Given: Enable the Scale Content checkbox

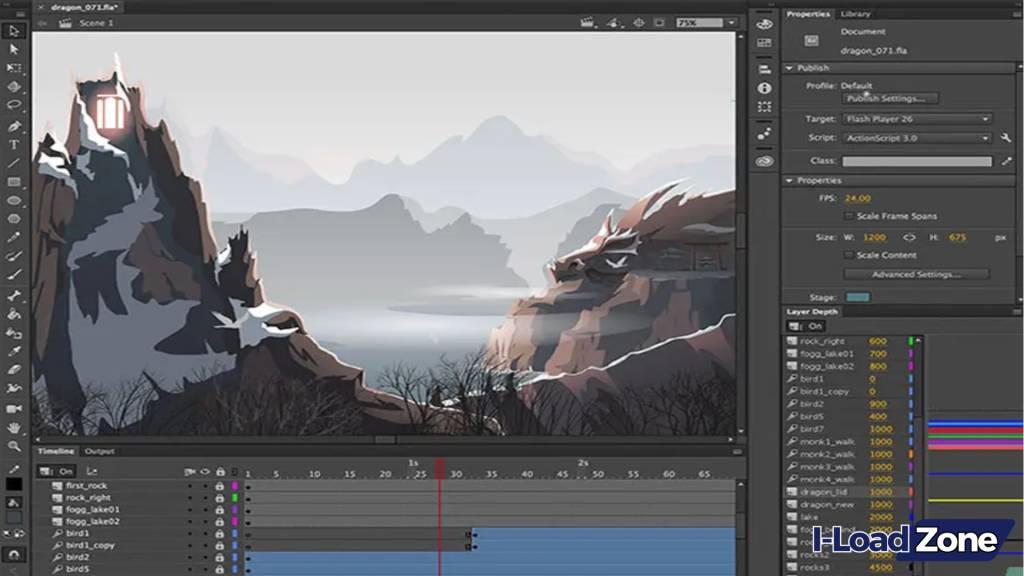Looking at the screenshot, I should coord(849,253).
